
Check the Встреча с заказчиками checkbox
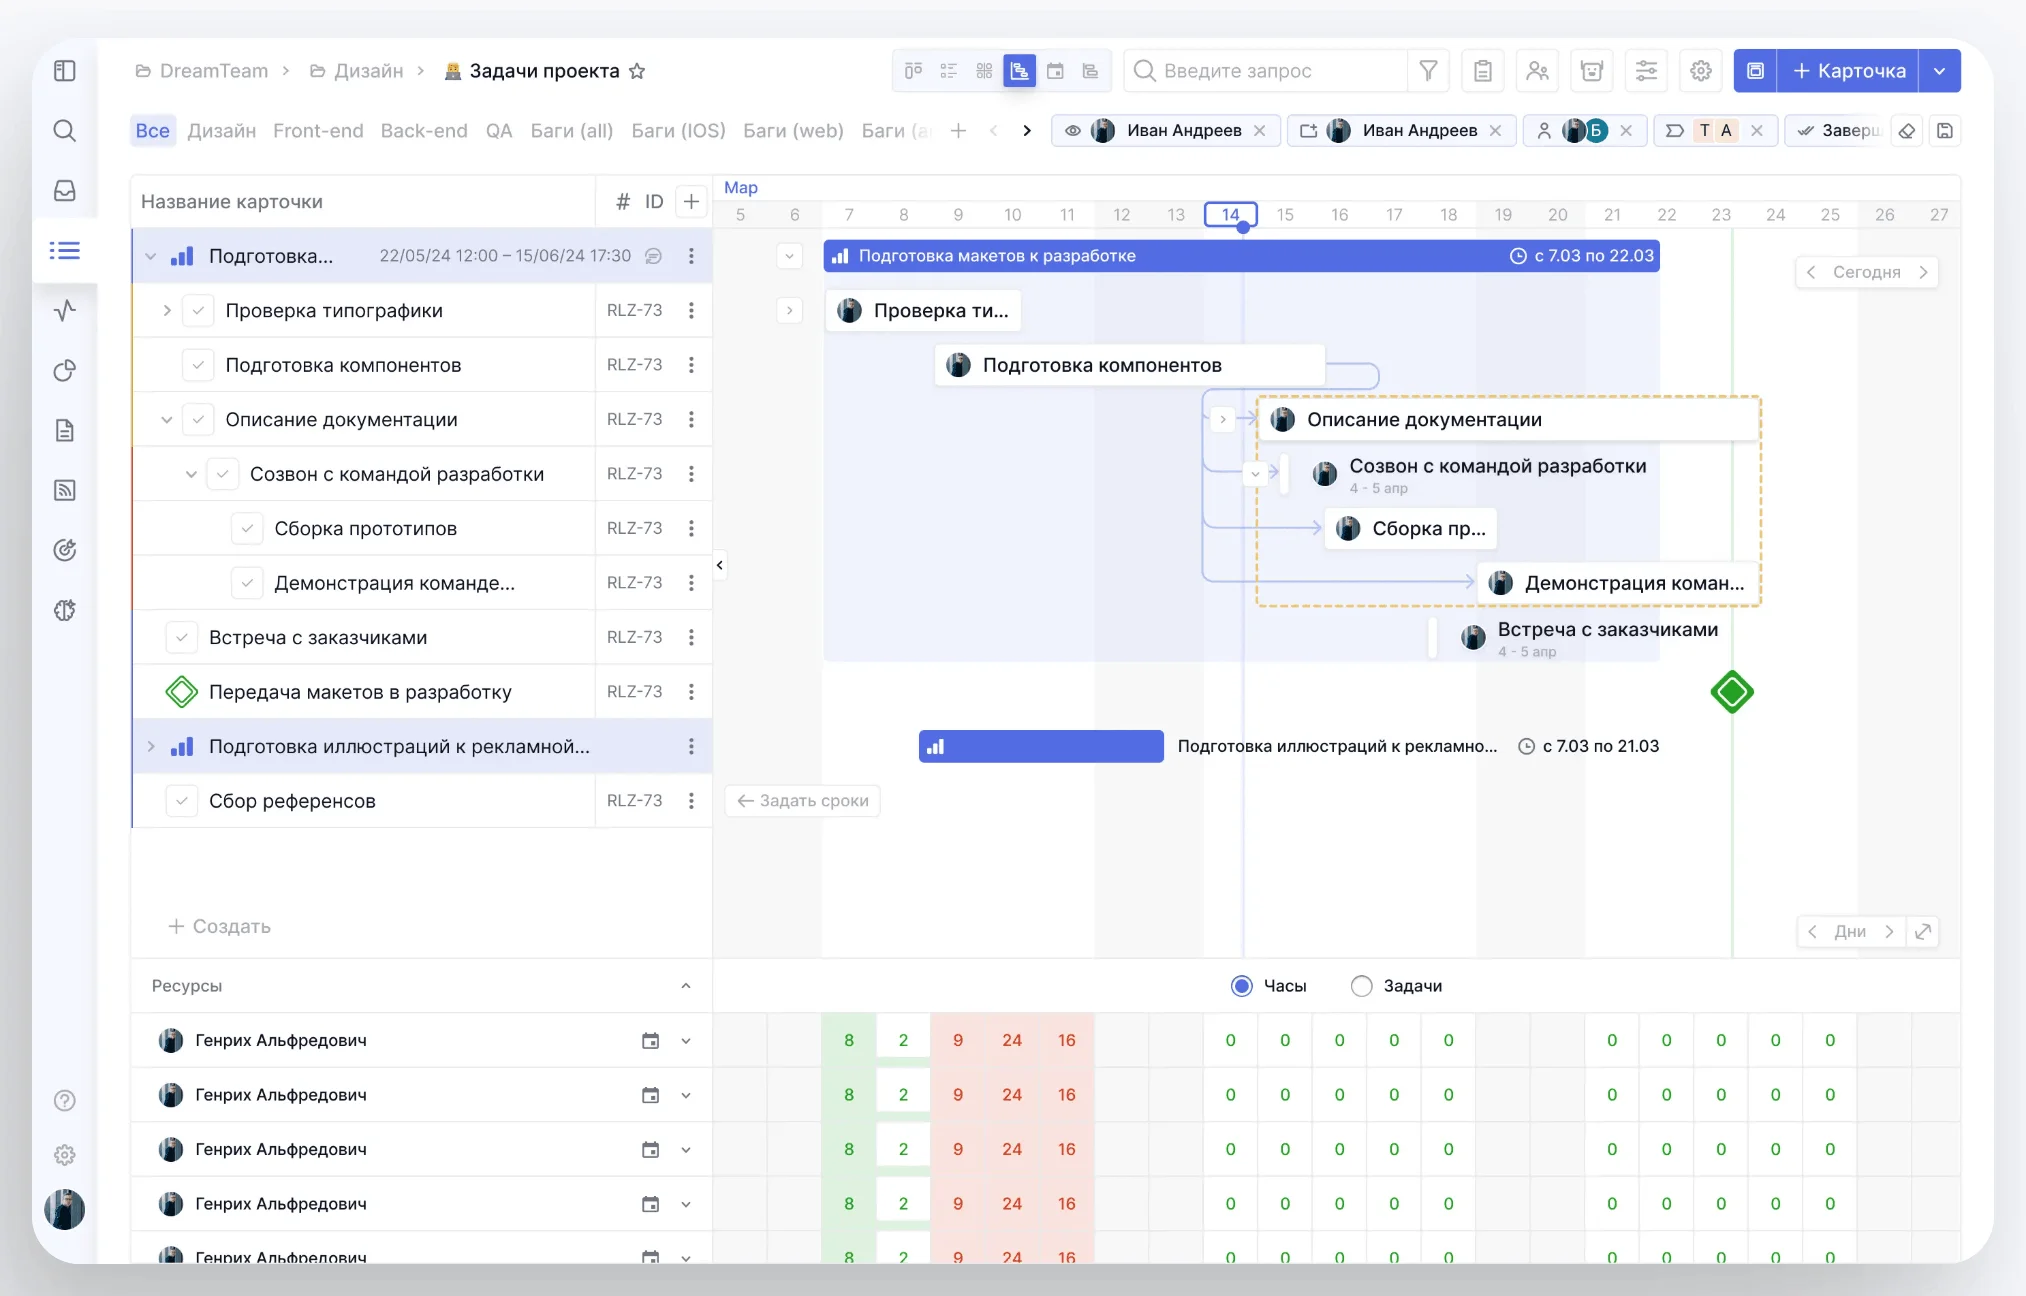[x=182, y=638]
